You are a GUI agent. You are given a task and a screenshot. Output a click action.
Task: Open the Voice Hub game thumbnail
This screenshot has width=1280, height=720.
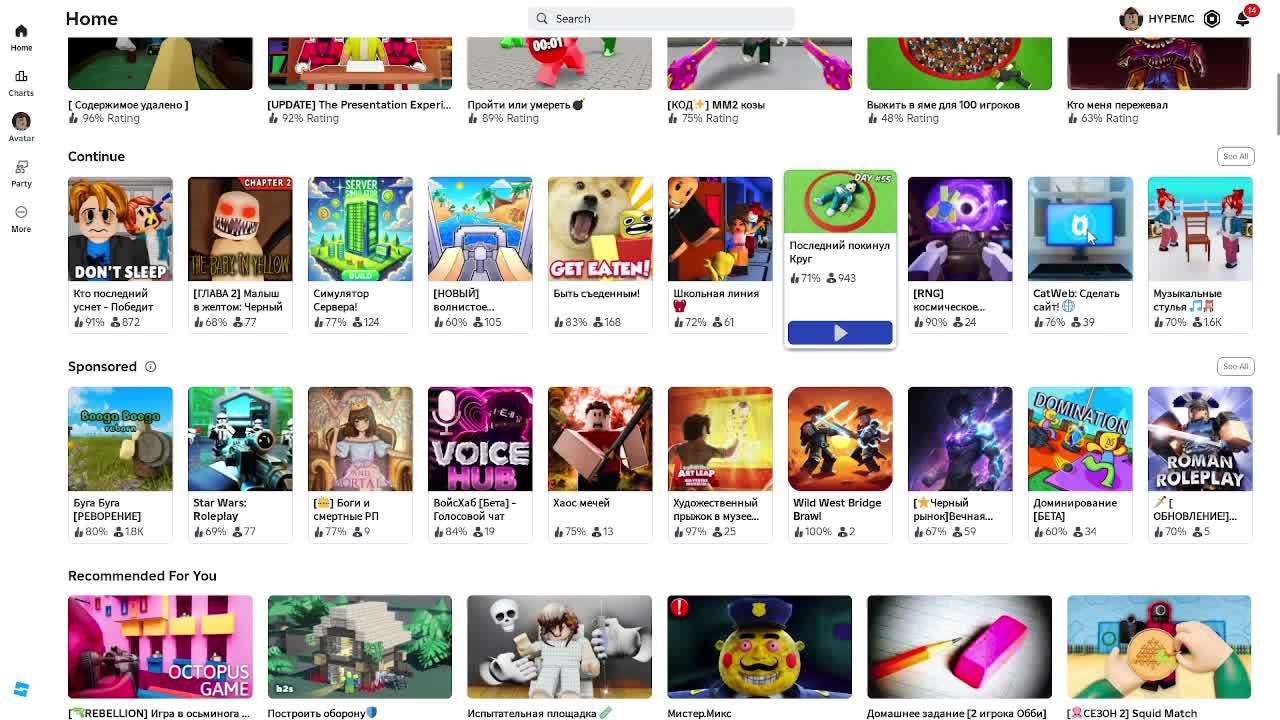(480, 439)
